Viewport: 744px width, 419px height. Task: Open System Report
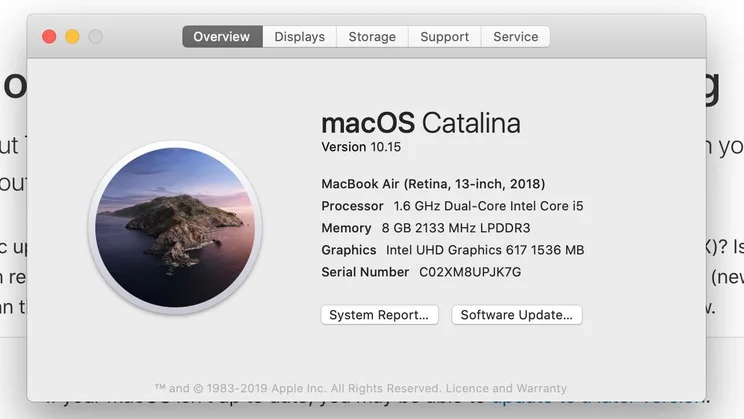point(380,315)
